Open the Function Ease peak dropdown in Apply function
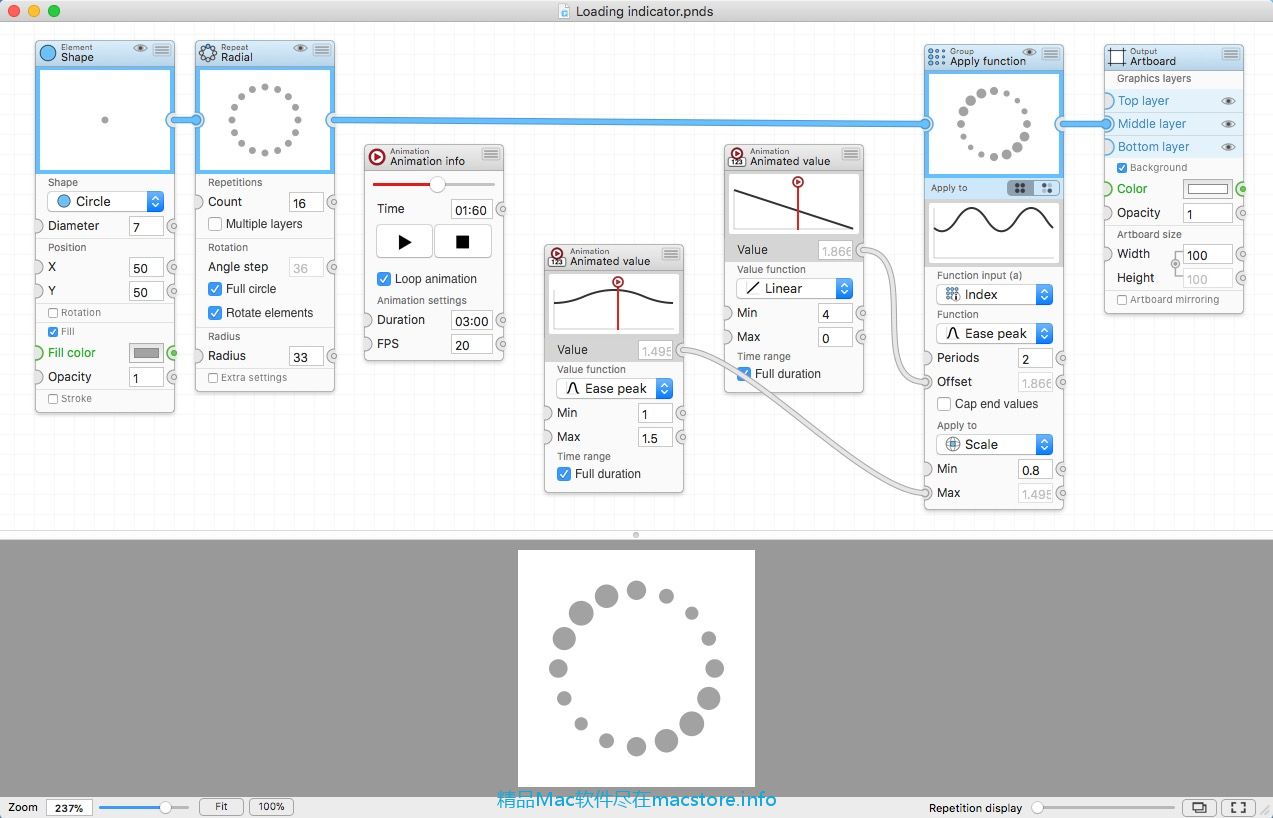Image resolution: width=1273 pixels, height=818 pixels. click(995, 334)
